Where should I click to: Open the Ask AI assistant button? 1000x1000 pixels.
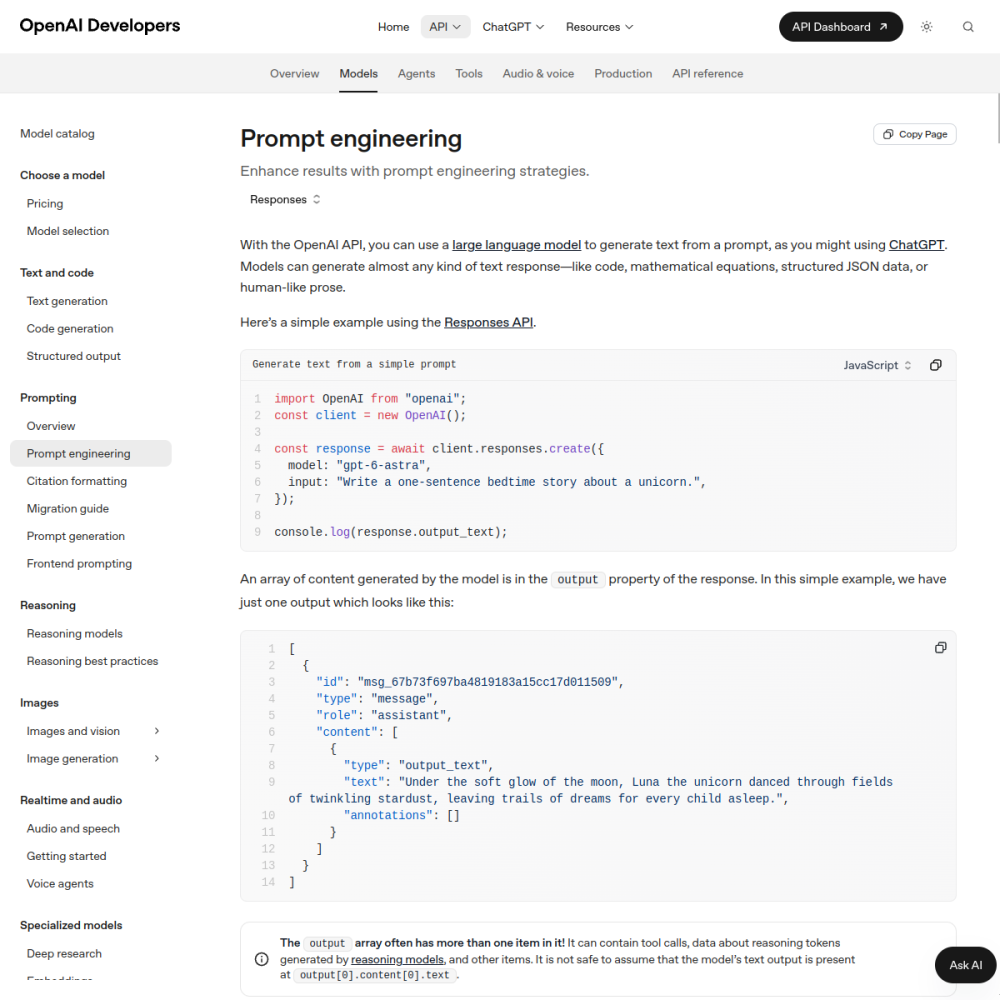(965, 965)
